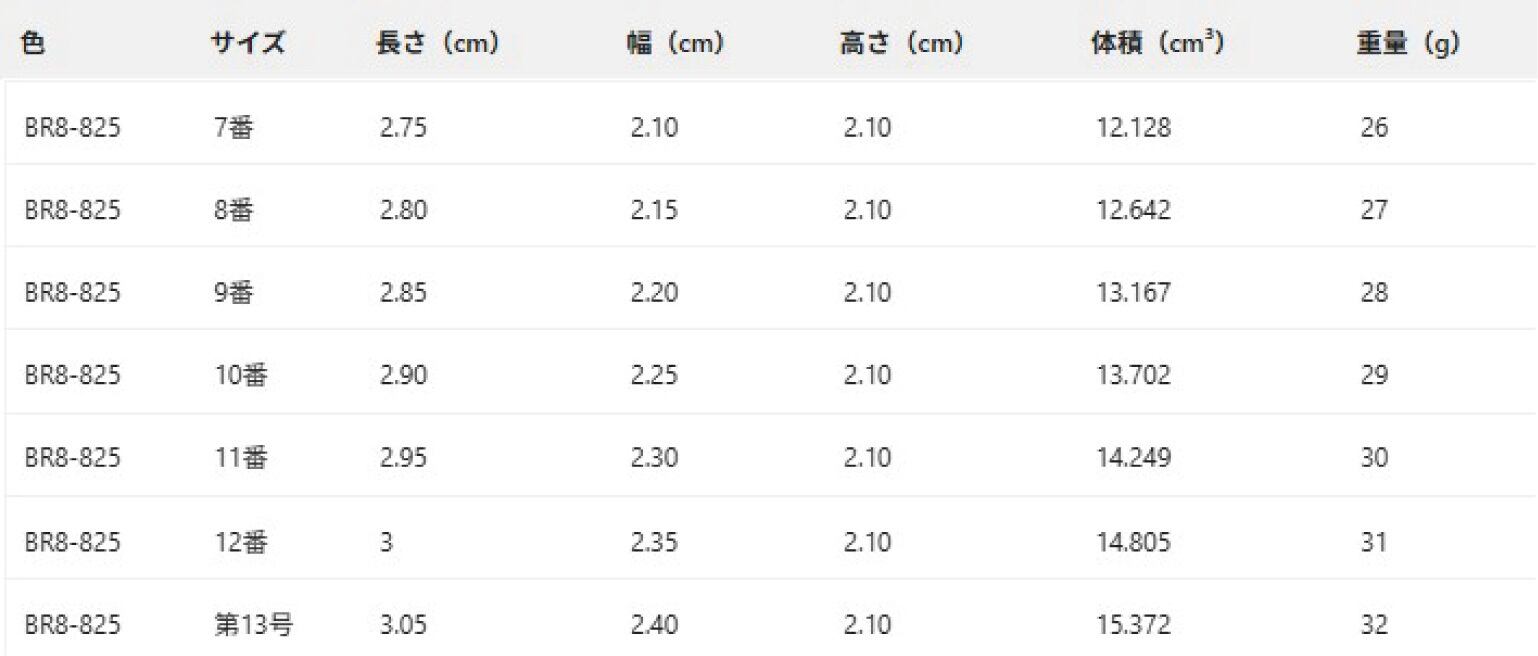Click the 体積 (cm³) column header
The width and height of the screenshot is (1538, 656).
[x=1157, y=44]
